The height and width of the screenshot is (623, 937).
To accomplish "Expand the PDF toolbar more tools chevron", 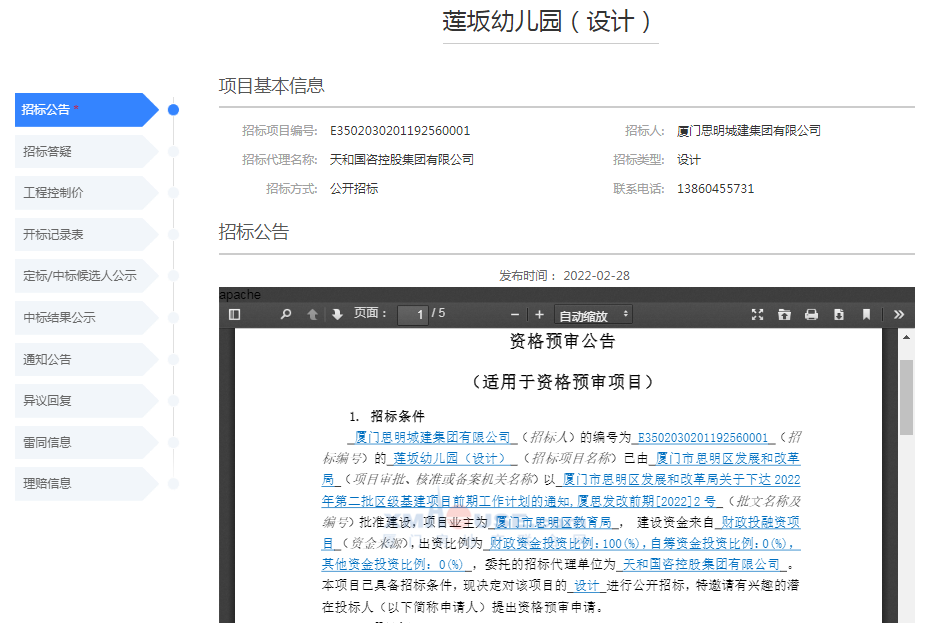I will tap(898, 314).
